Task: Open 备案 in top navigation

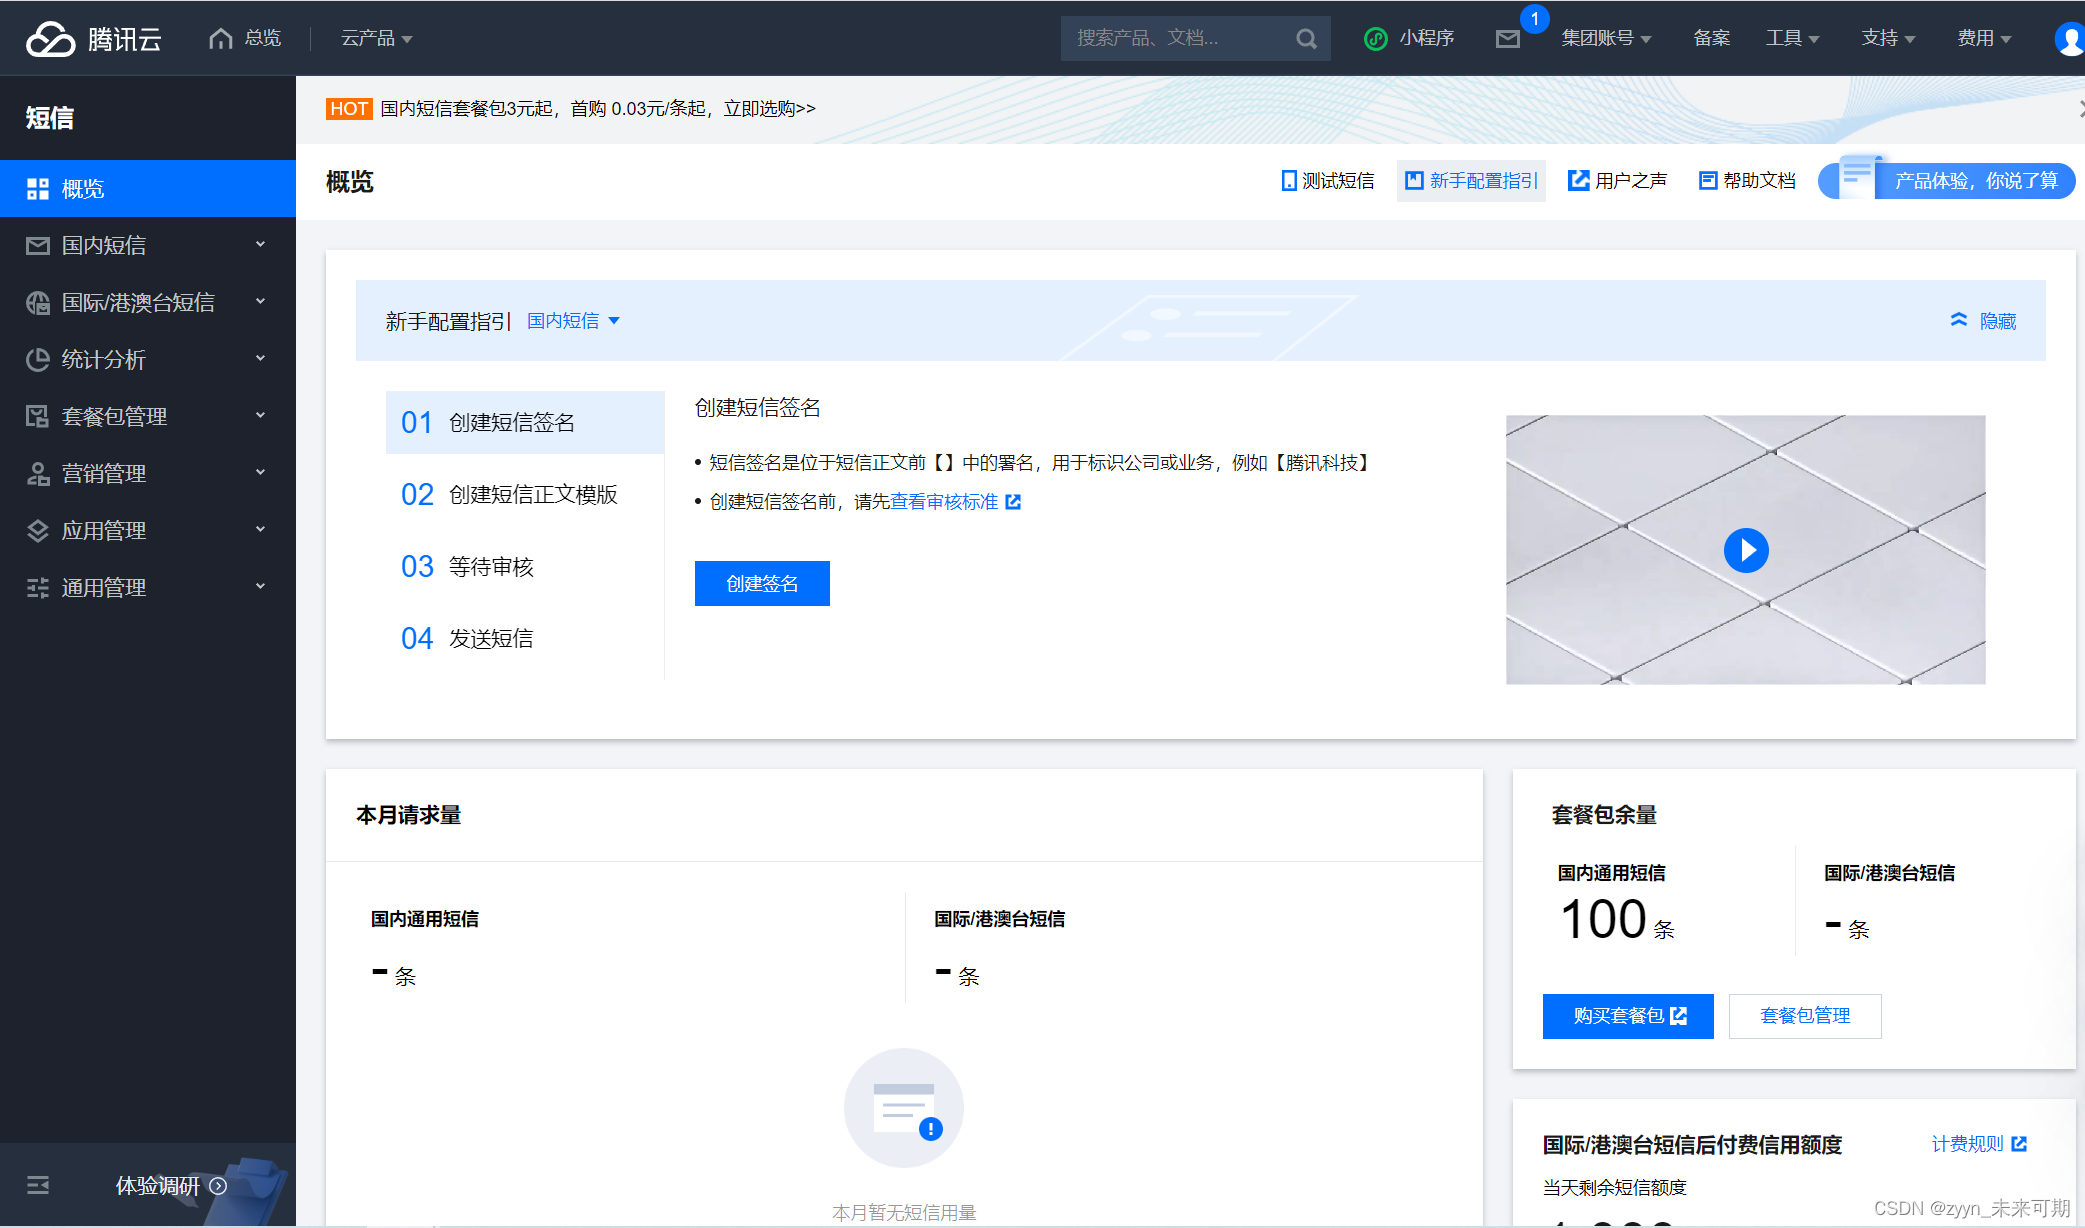Action: pyautogui.click(x=1712, y=38)
